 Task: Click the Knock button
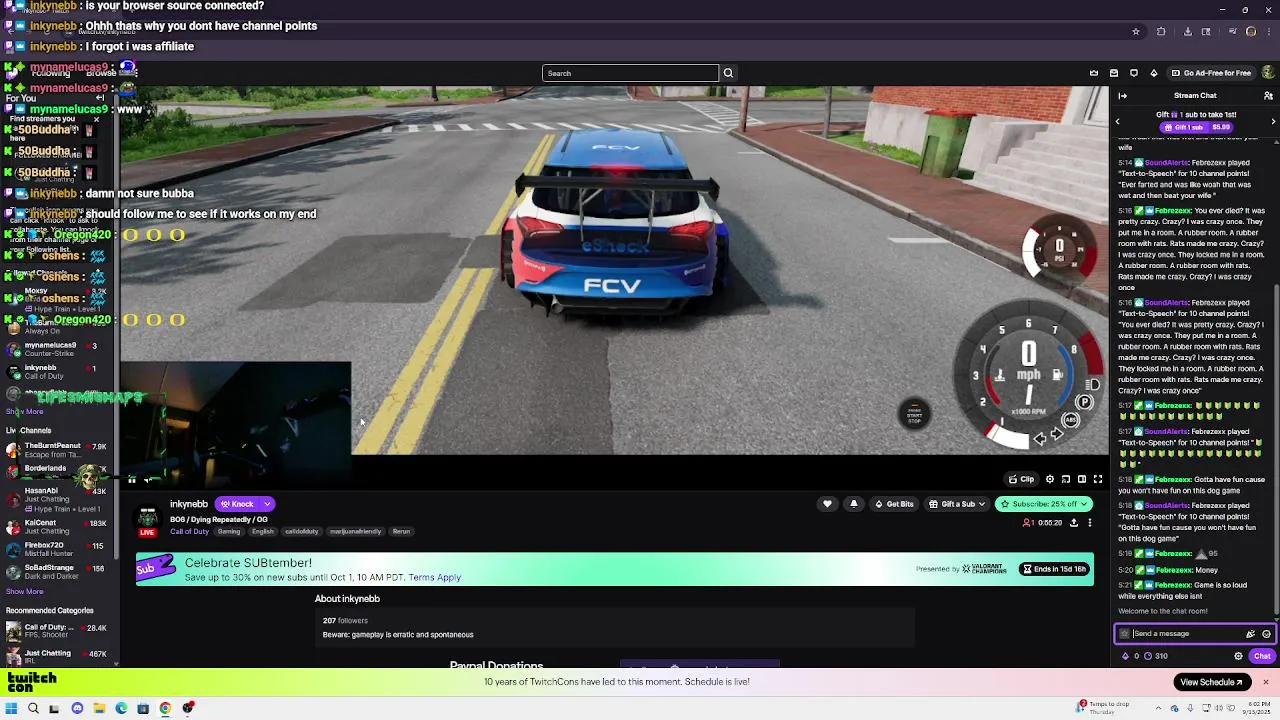pyautogui.click(x=237, y=504)
